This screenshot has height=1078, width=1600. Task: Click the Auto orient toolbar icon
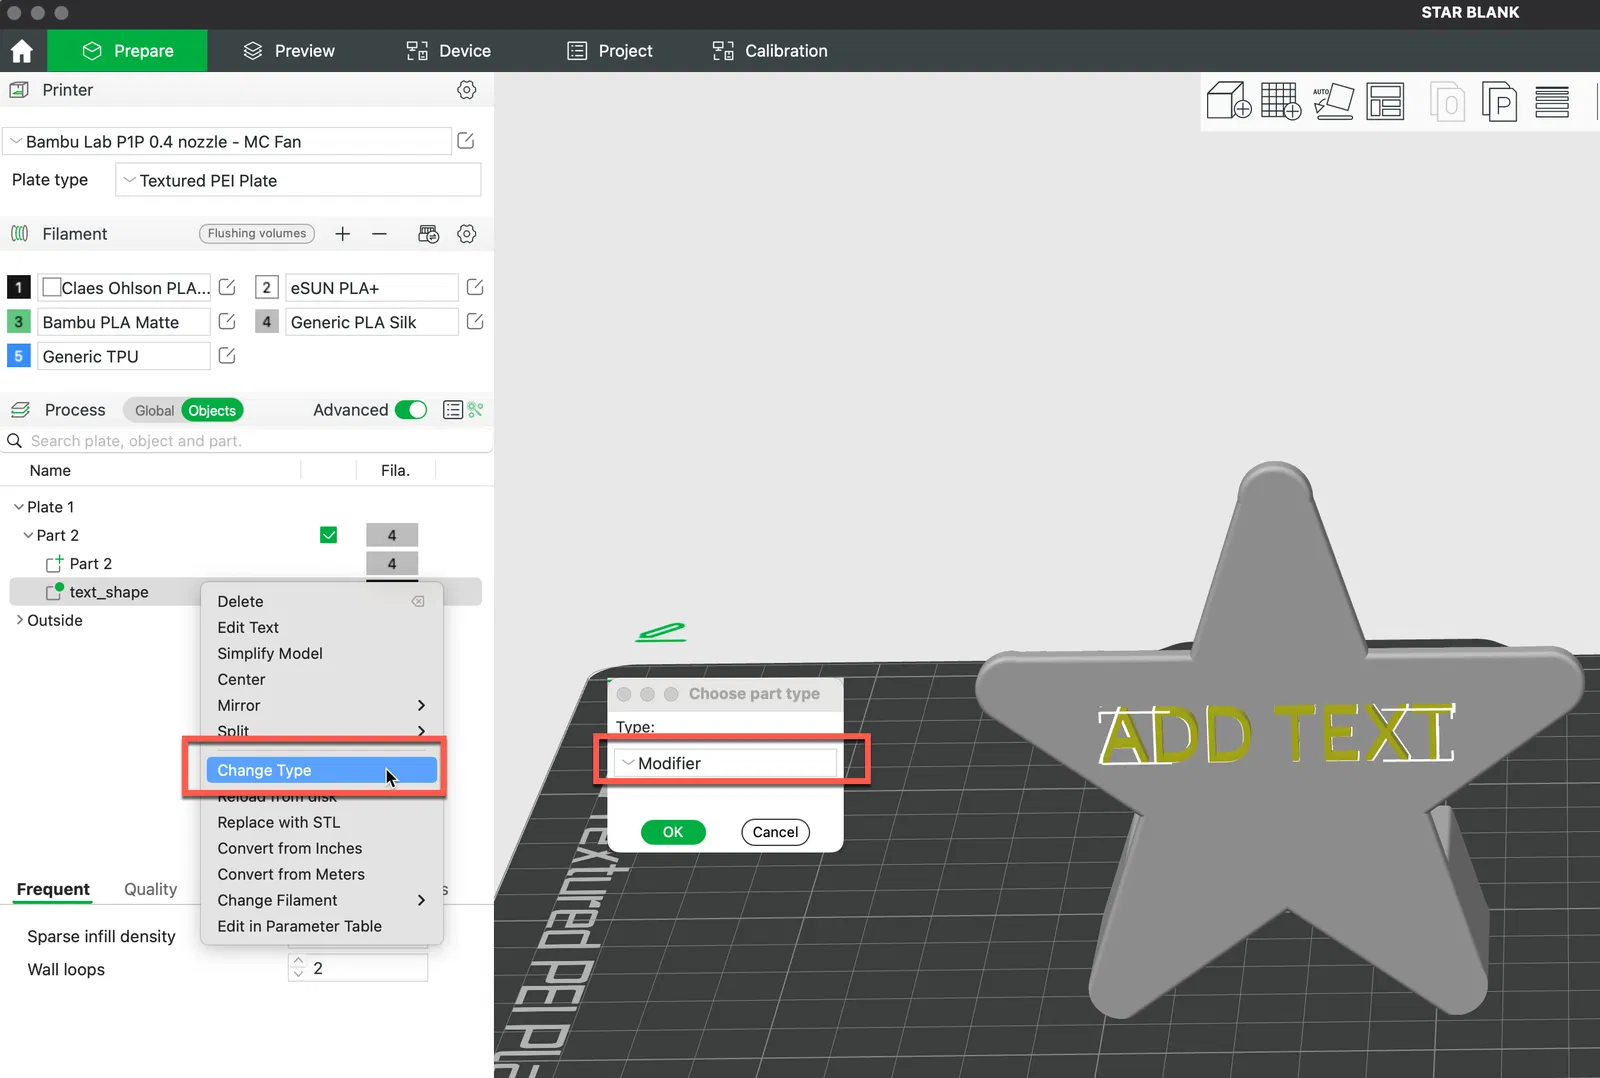click(x=1333, y=101)
